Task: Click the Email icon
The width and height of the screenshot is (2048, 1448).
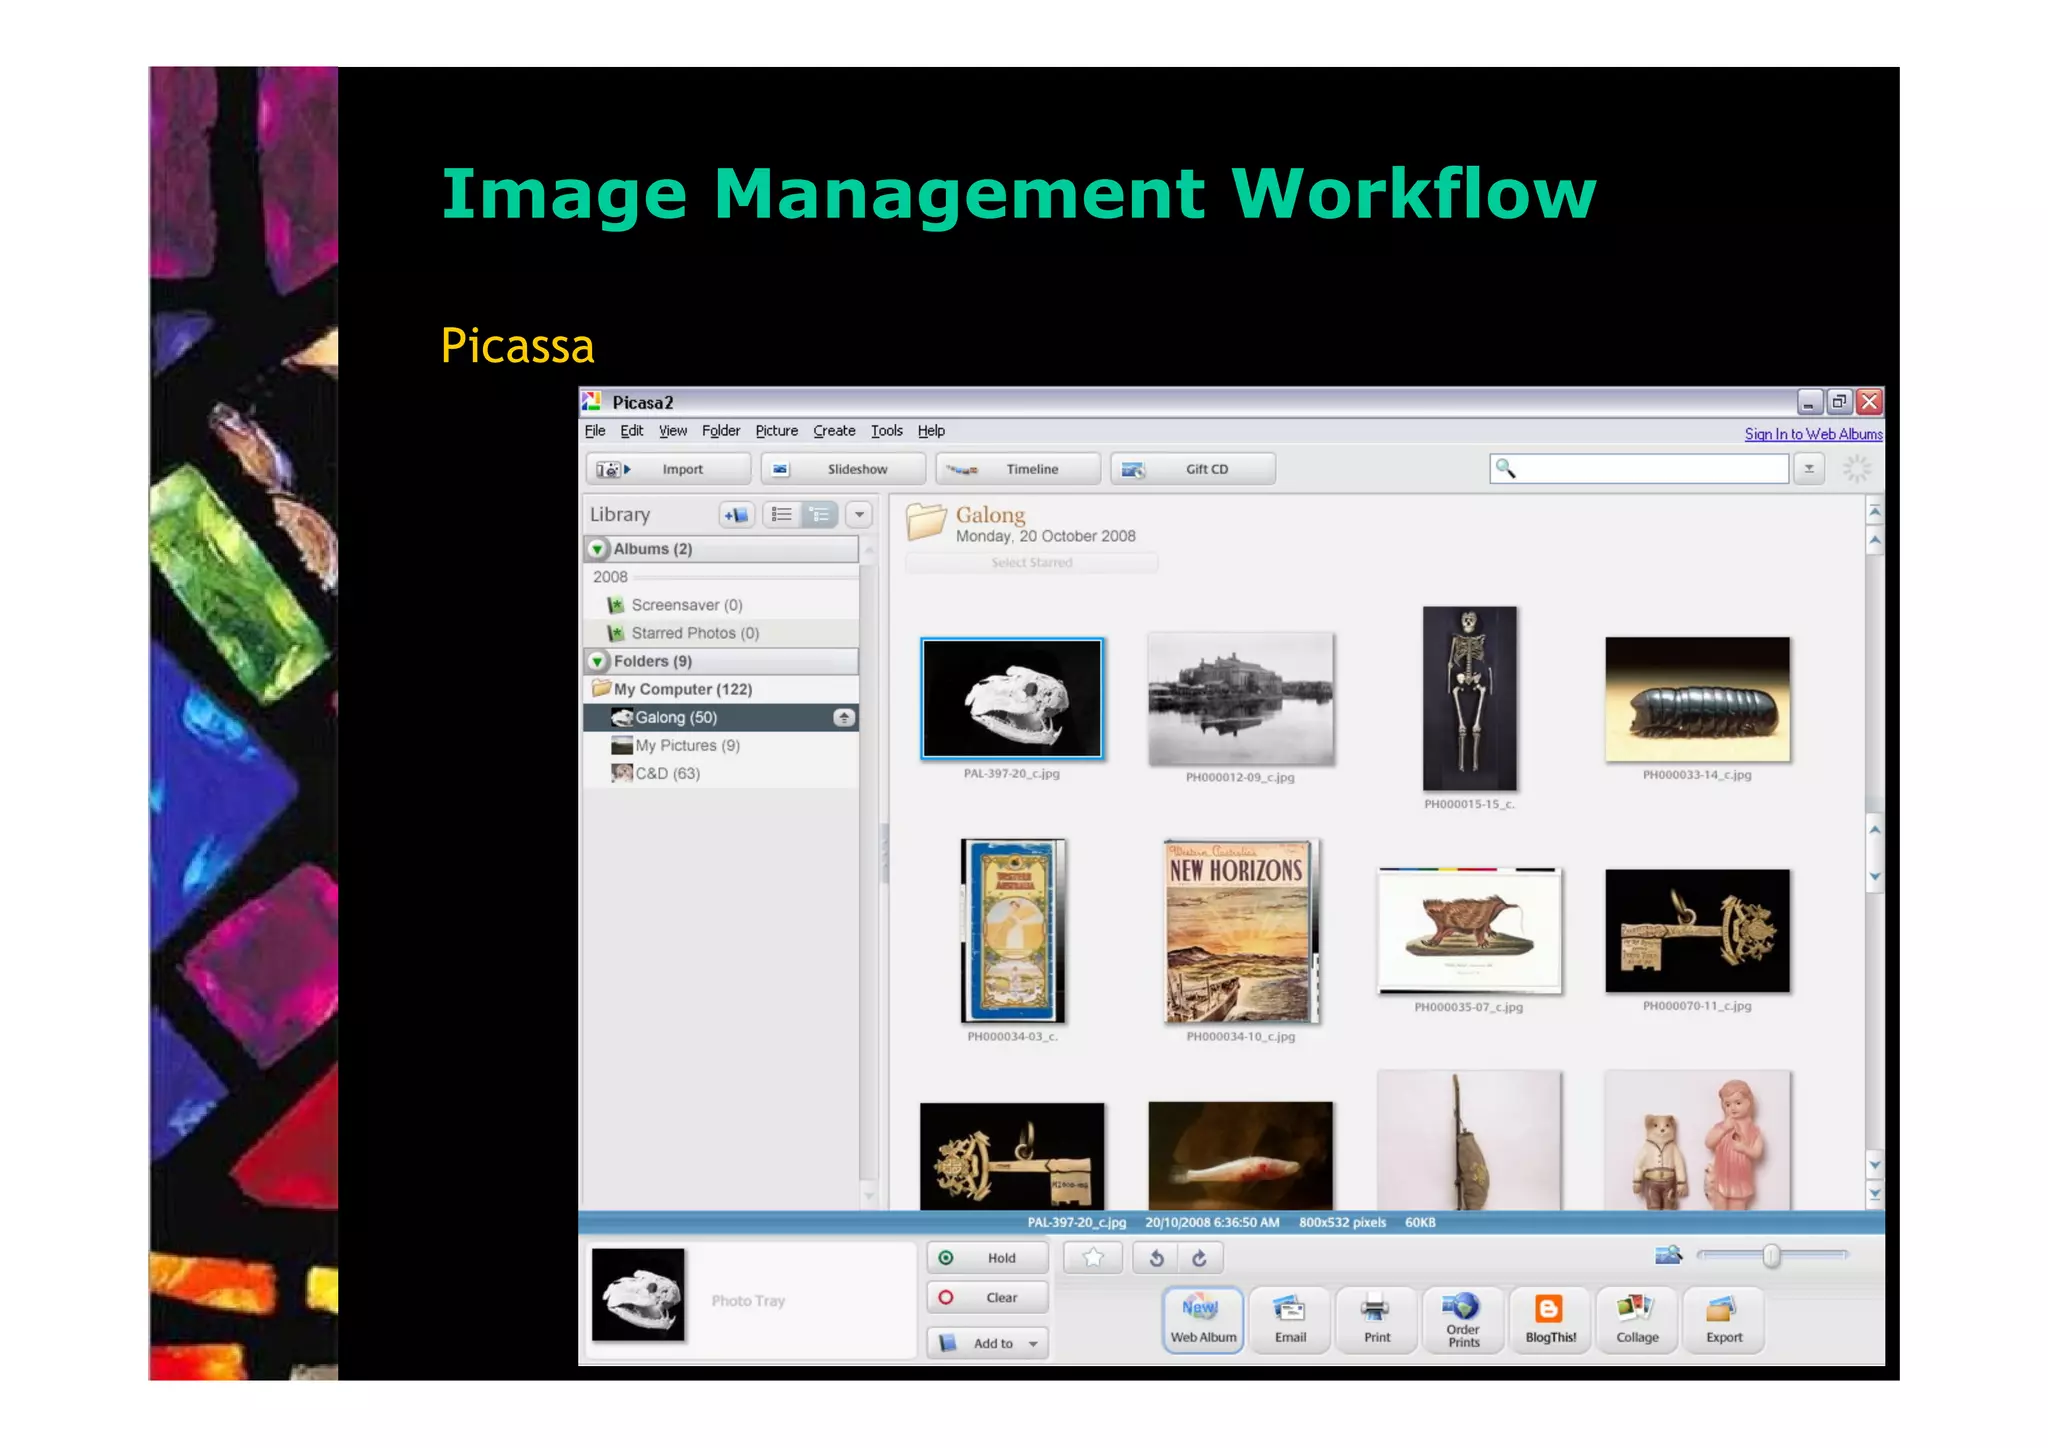Action: (x=1290, y=1320)
